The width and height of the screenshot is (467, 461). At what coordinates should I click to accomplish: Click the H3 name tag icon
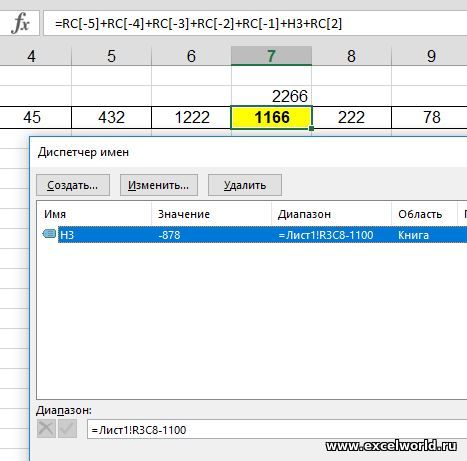(x=50, y=234)
